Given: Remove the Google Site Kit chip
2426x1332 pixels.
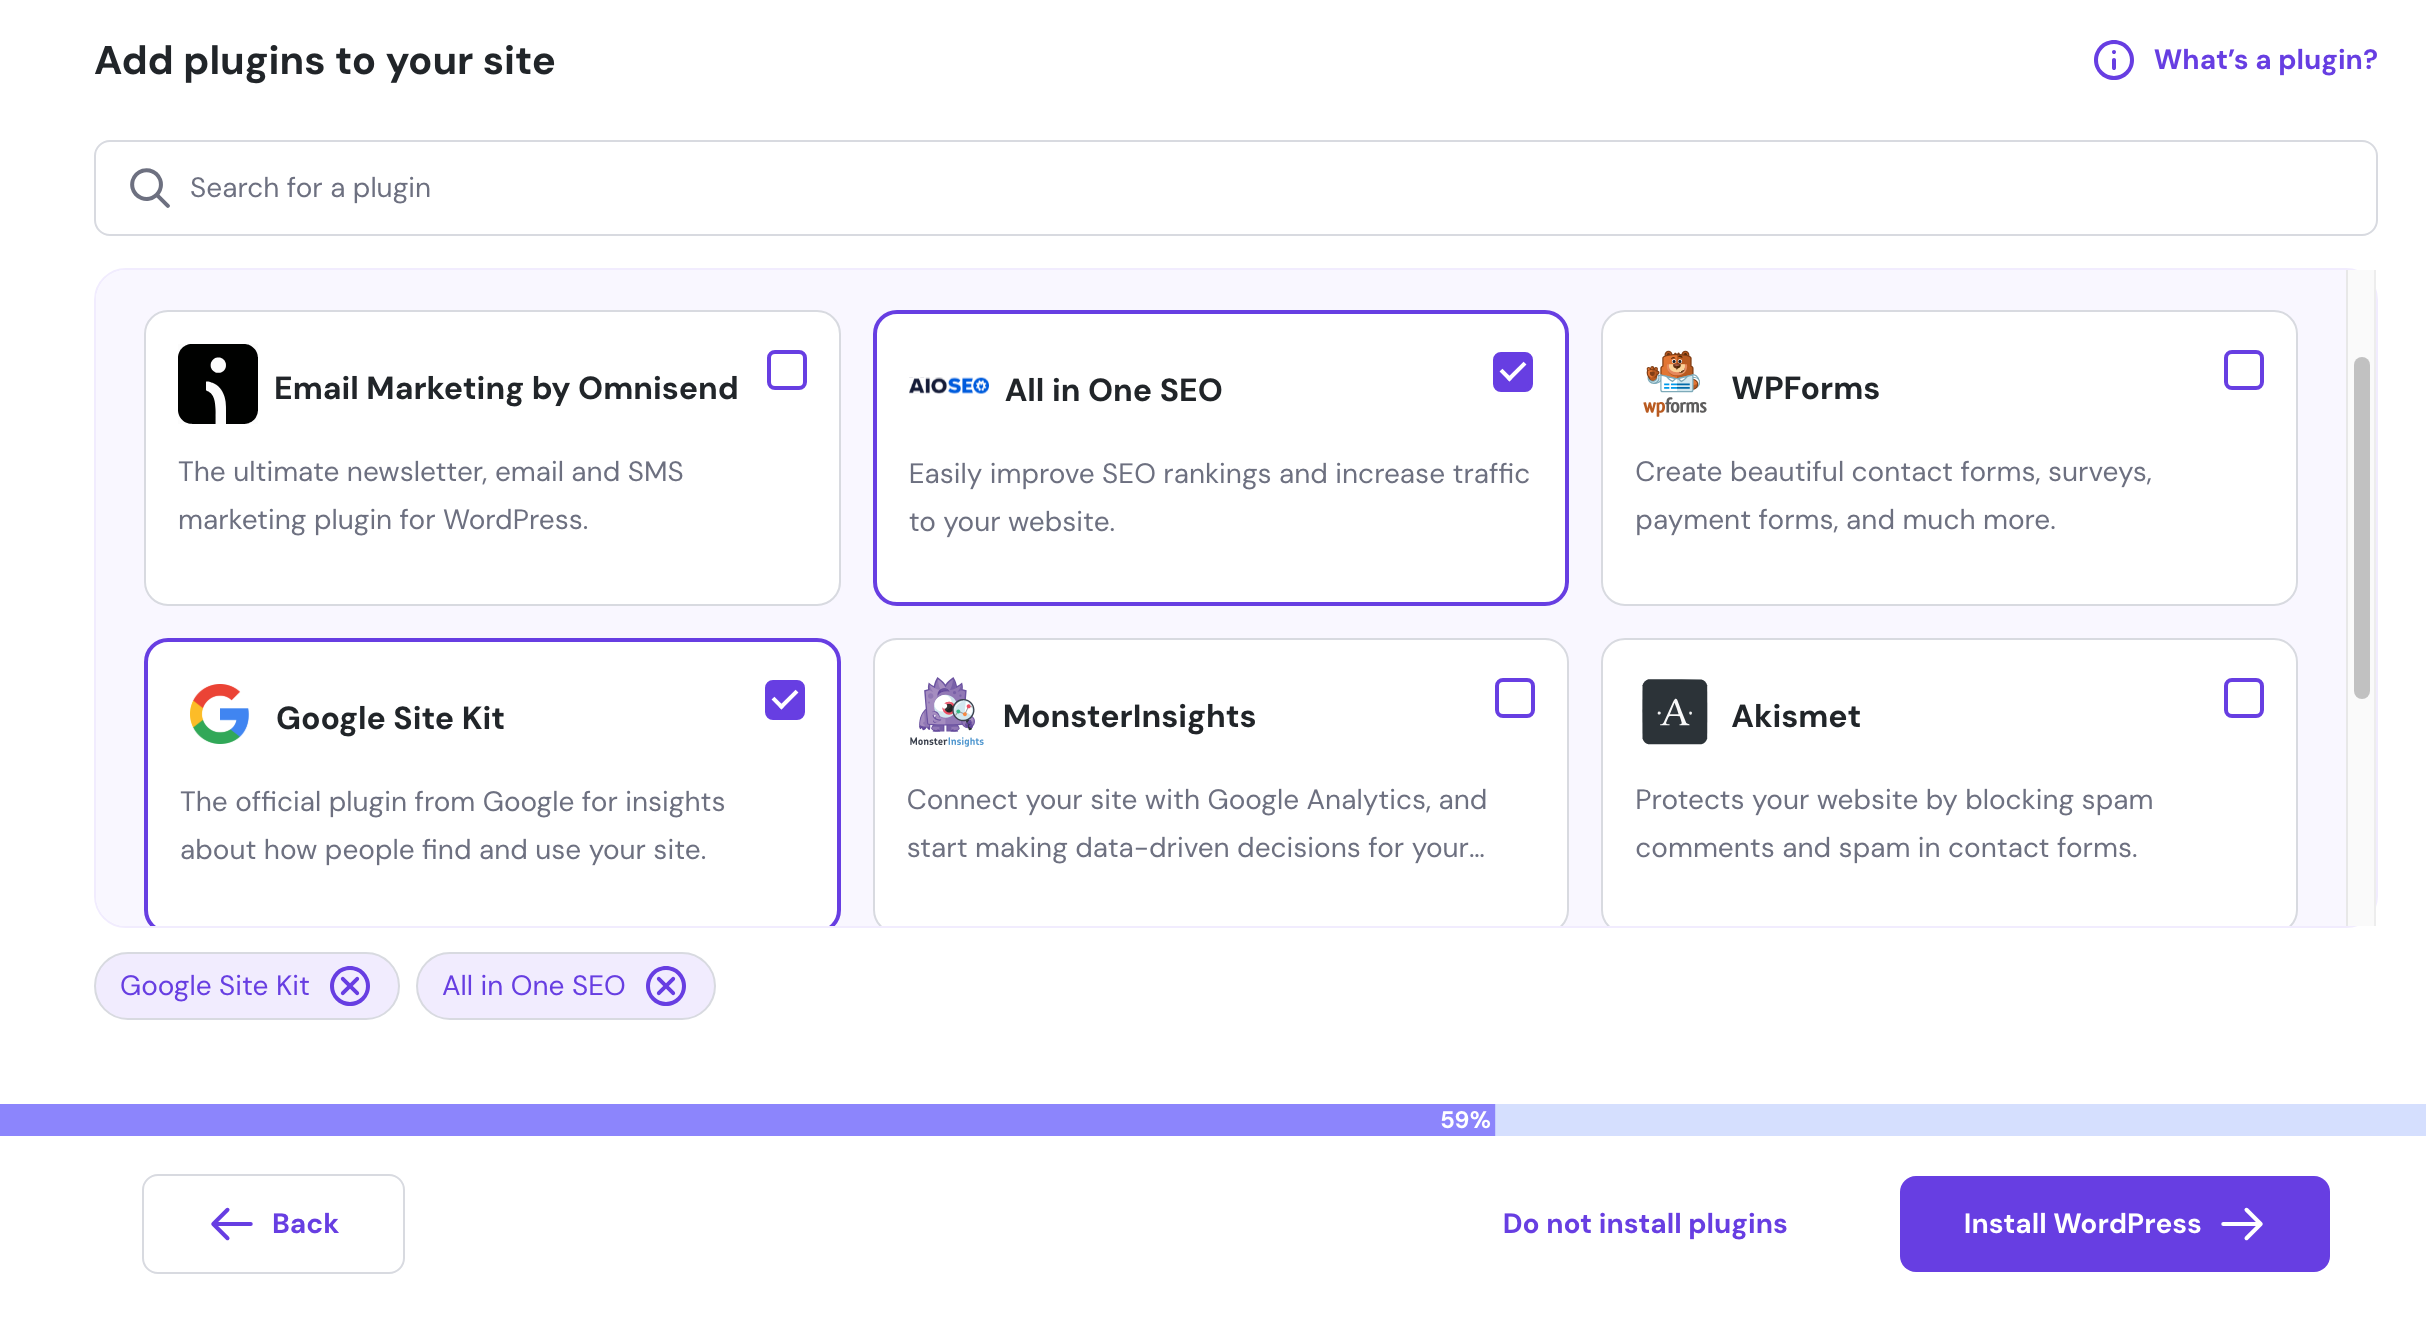Looking at the screenshot, I should [x=350, y=986].
